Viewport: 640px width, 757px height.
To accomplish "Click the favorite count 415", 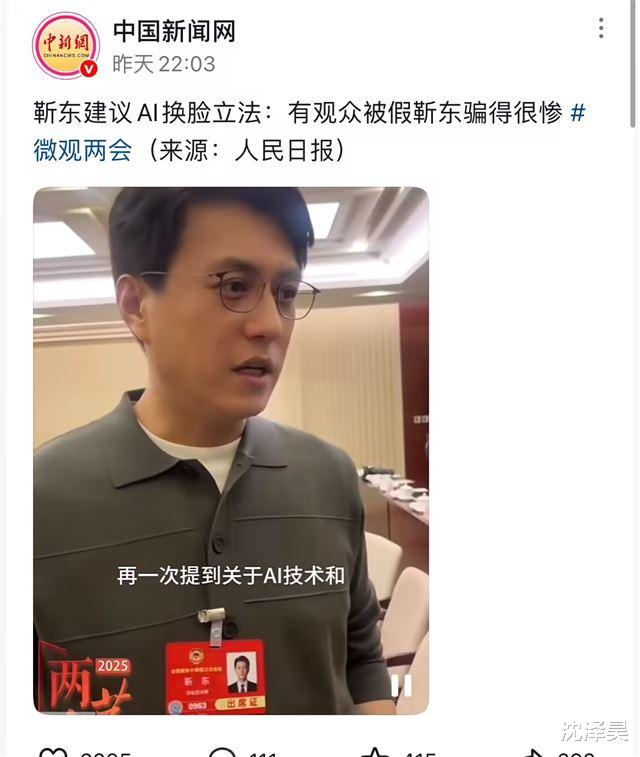I will (420, 753).
